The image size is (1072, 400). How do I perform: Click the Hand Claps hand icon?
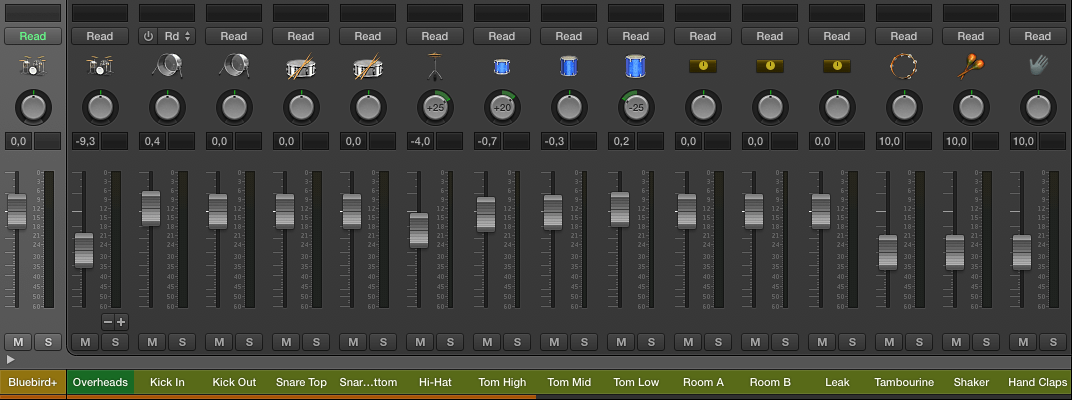pos(1037,66)
